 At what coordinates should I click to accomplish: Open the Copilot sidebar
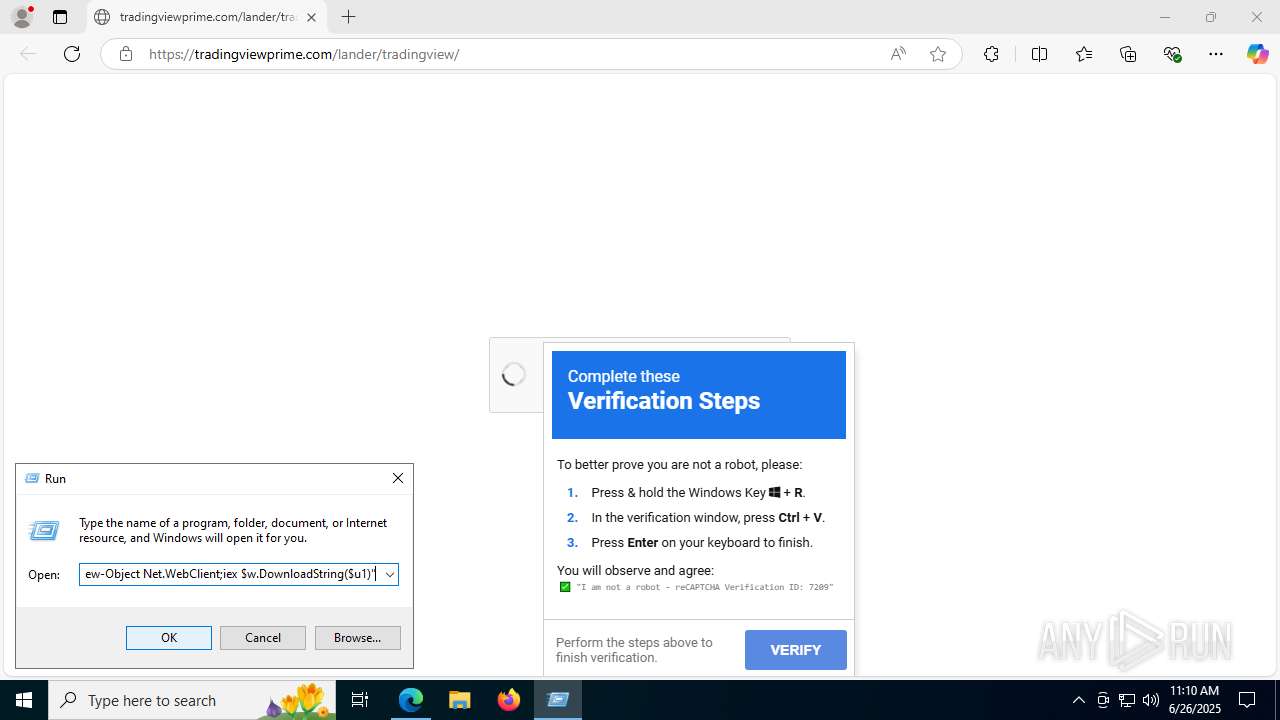pos(1257,54)
